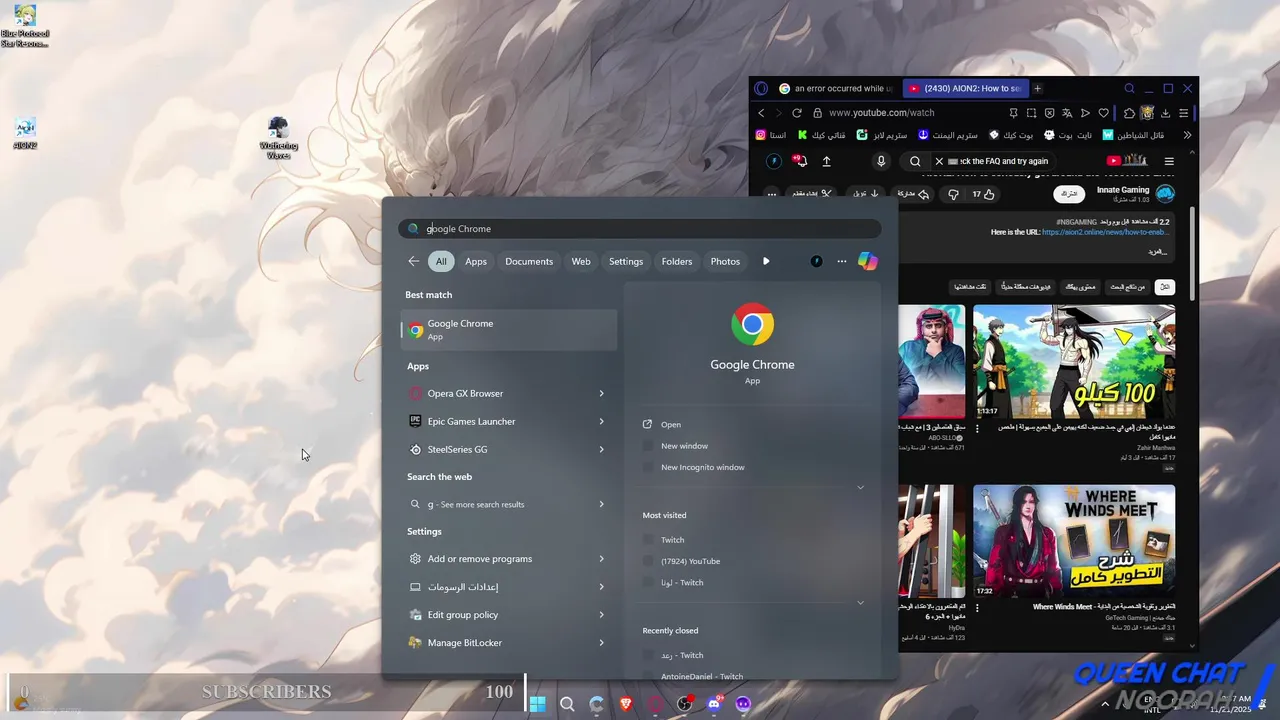Viewport: 1280px width, 720px height.
Task: Expand Epic Games Launcher result chevron
Action: pyautogui.click(x=601, y=421)
